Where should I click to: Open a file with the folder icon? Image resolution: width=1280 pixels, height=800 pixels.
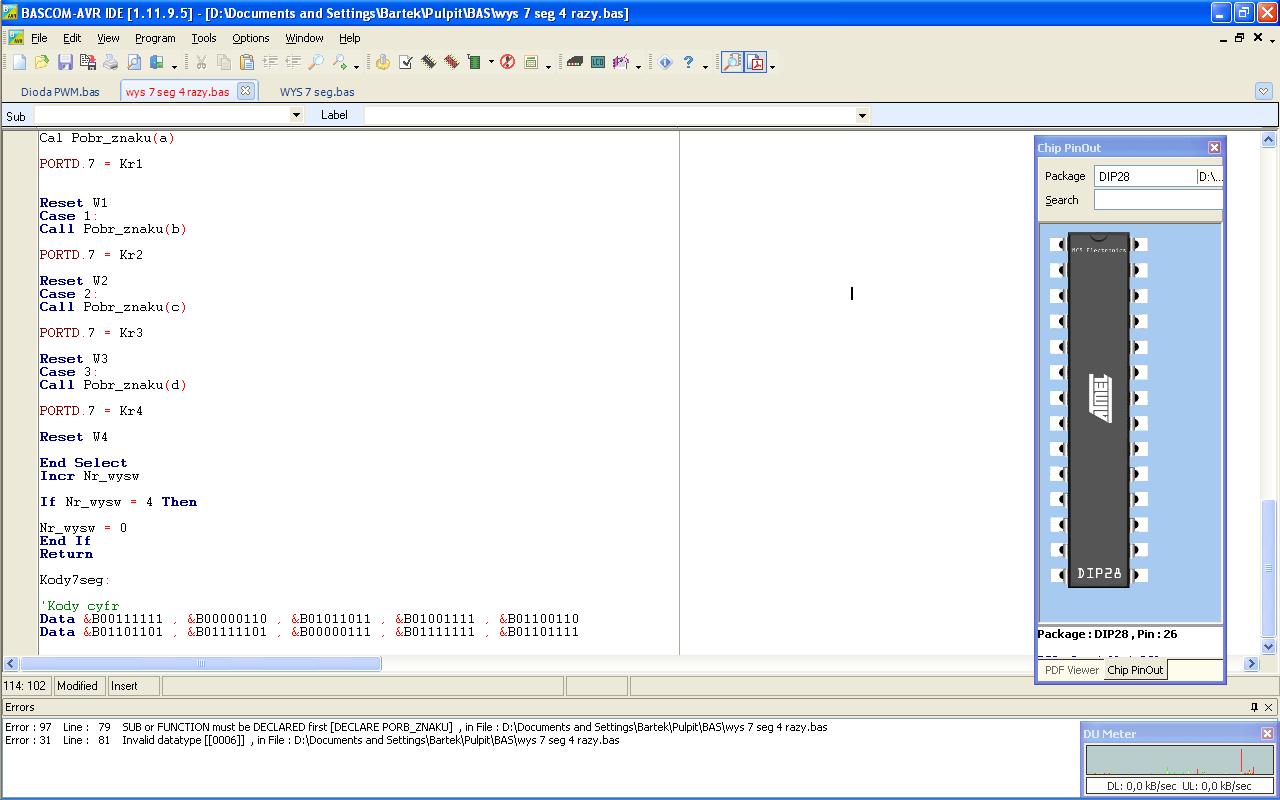pyautogui.click(x=42, y=63)
